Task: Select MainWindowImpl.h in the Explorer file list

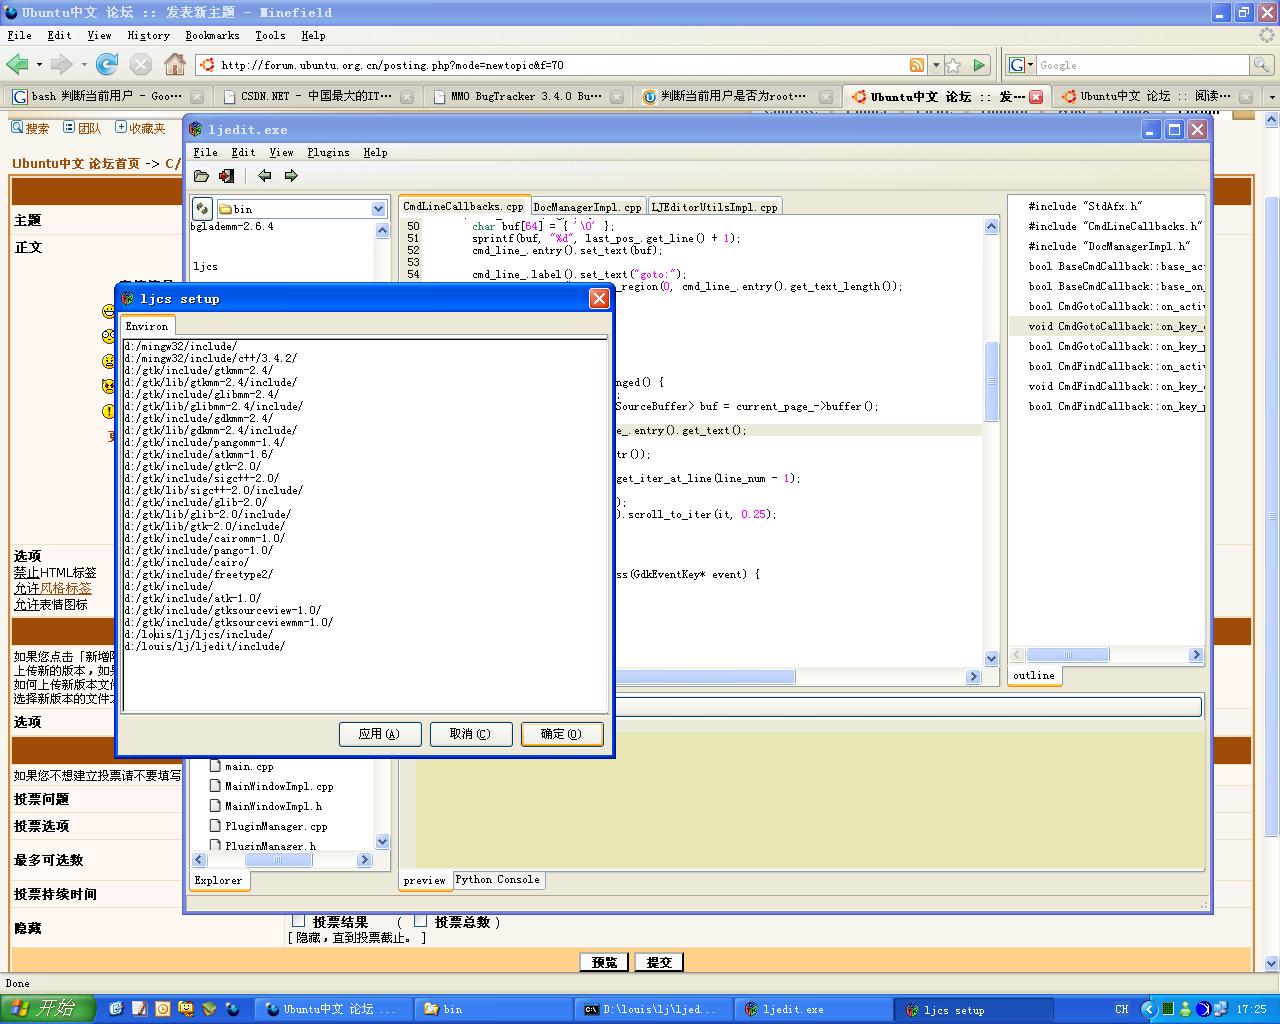Action: (273, 806)
